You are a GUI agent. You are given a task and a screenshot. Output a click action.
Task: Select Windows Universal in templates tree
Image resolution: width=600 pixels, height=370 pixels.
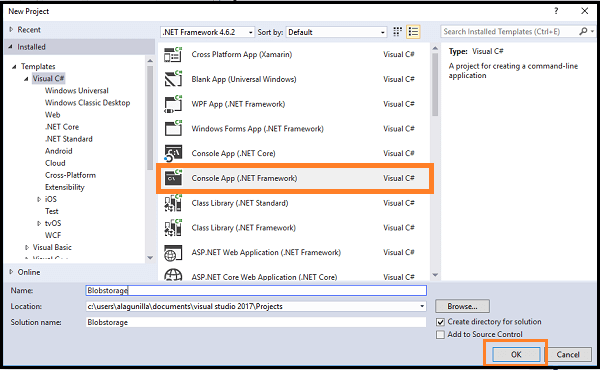tap(77, 91)
